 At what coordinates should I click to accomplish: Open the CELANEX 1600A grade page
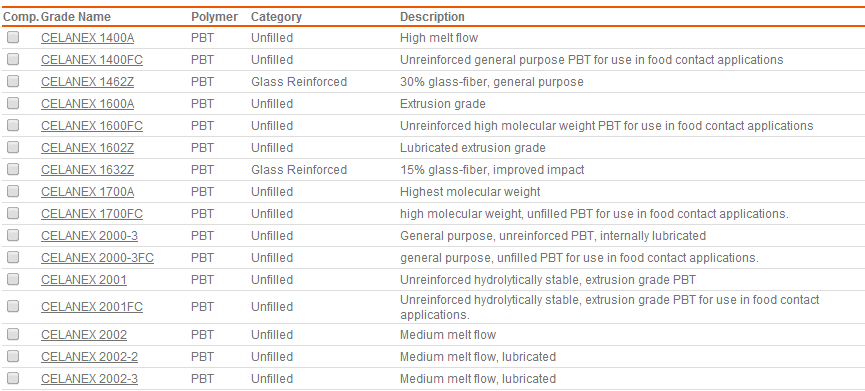(87, 104)
